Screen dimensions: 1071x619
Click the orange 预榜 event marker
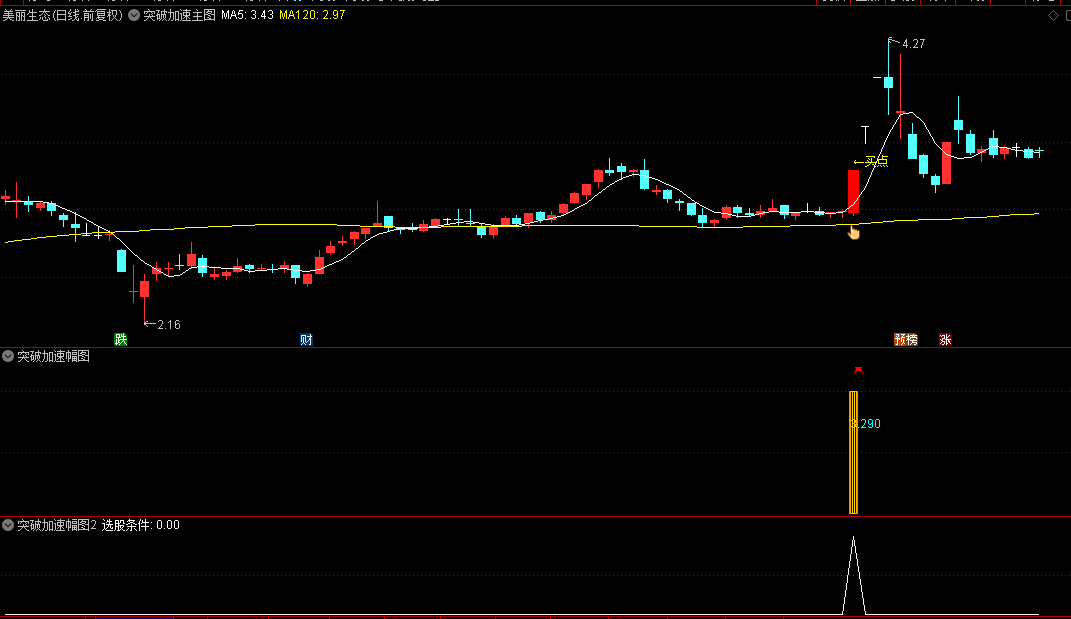click(x=906, y=340)
